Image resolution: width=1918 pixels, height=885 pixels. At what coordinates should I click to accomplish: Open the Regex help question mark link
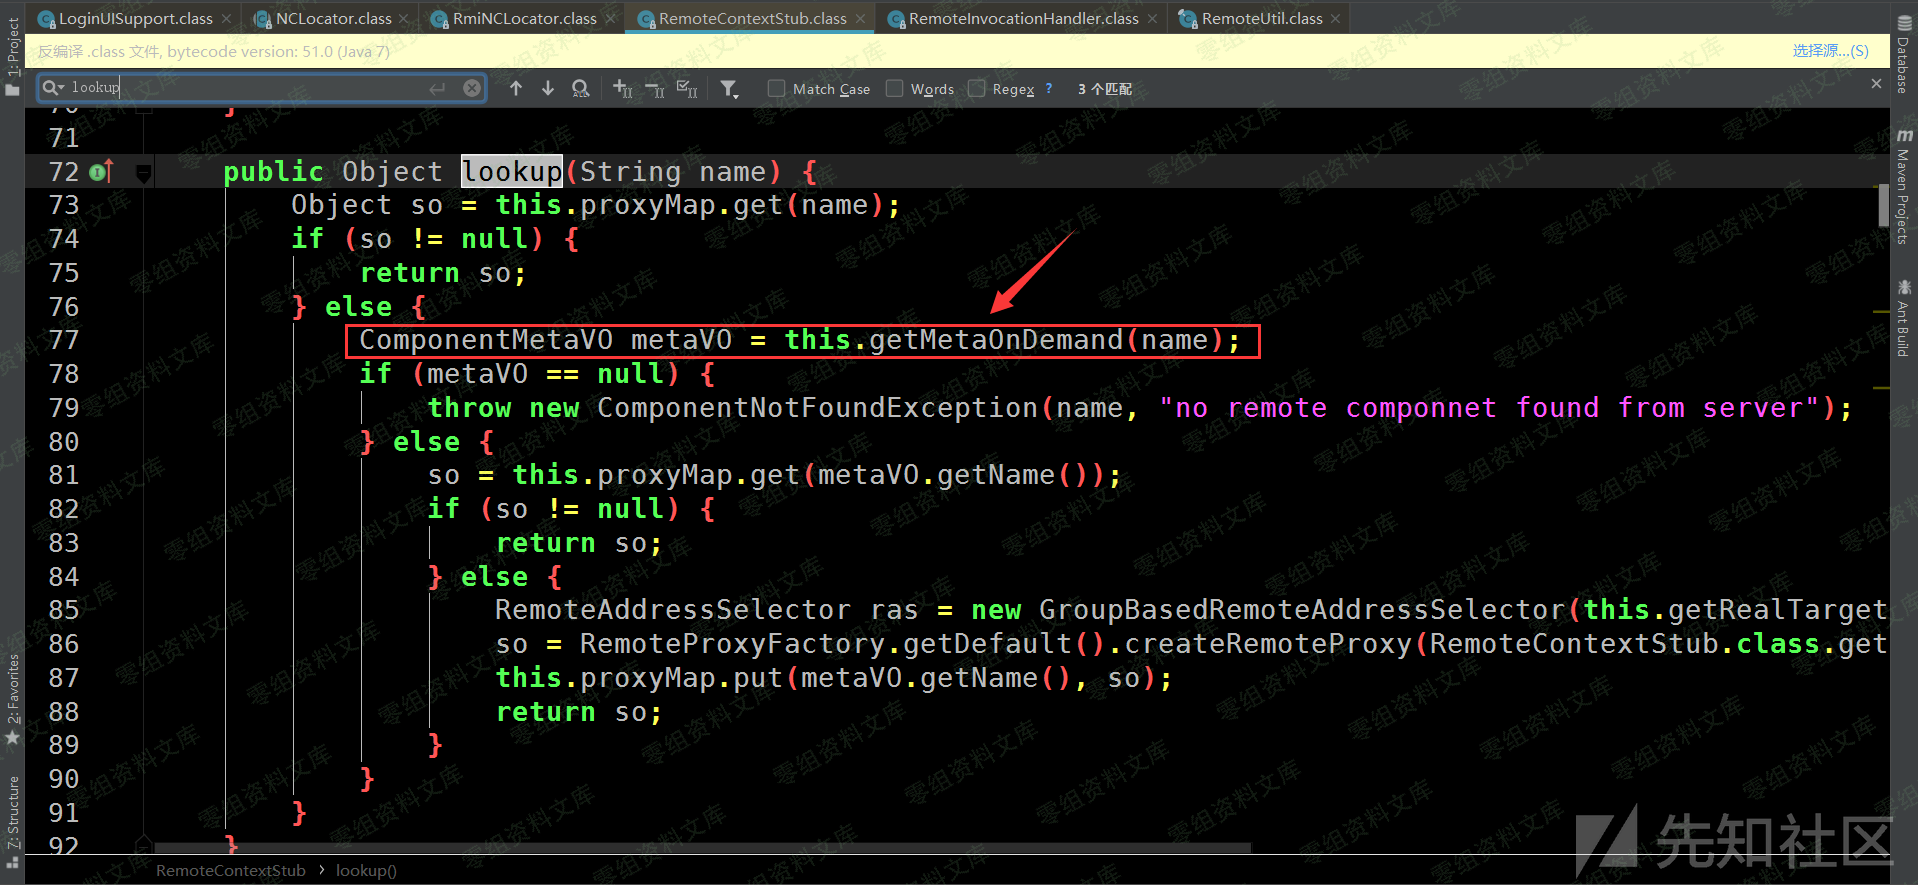tap(1049, 88)
